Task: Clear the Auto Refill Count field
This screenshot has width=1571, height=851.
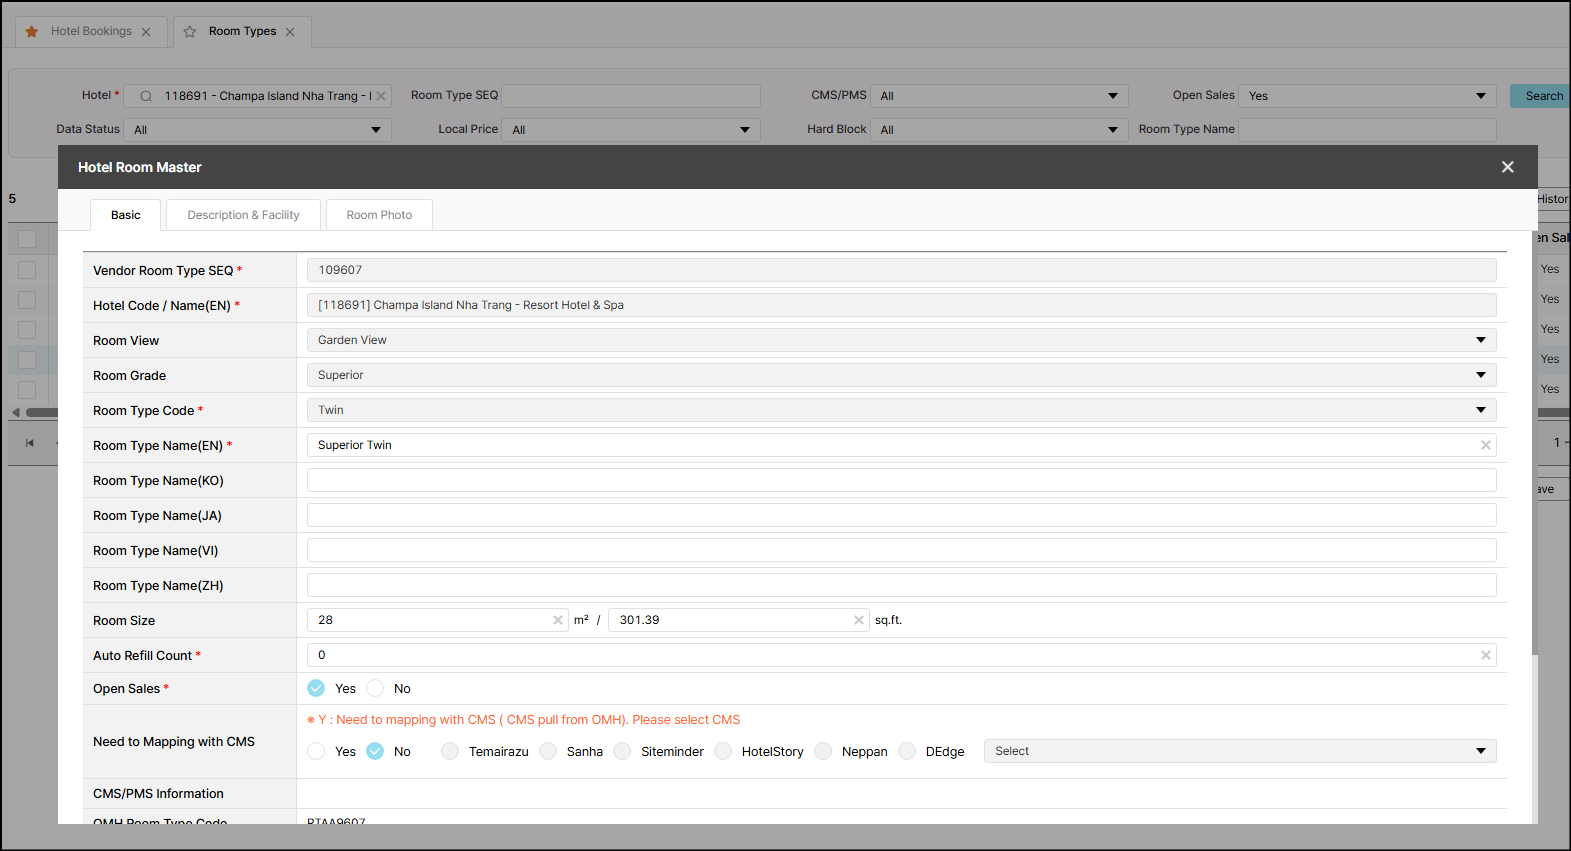Action: [x=1485, y=655]
